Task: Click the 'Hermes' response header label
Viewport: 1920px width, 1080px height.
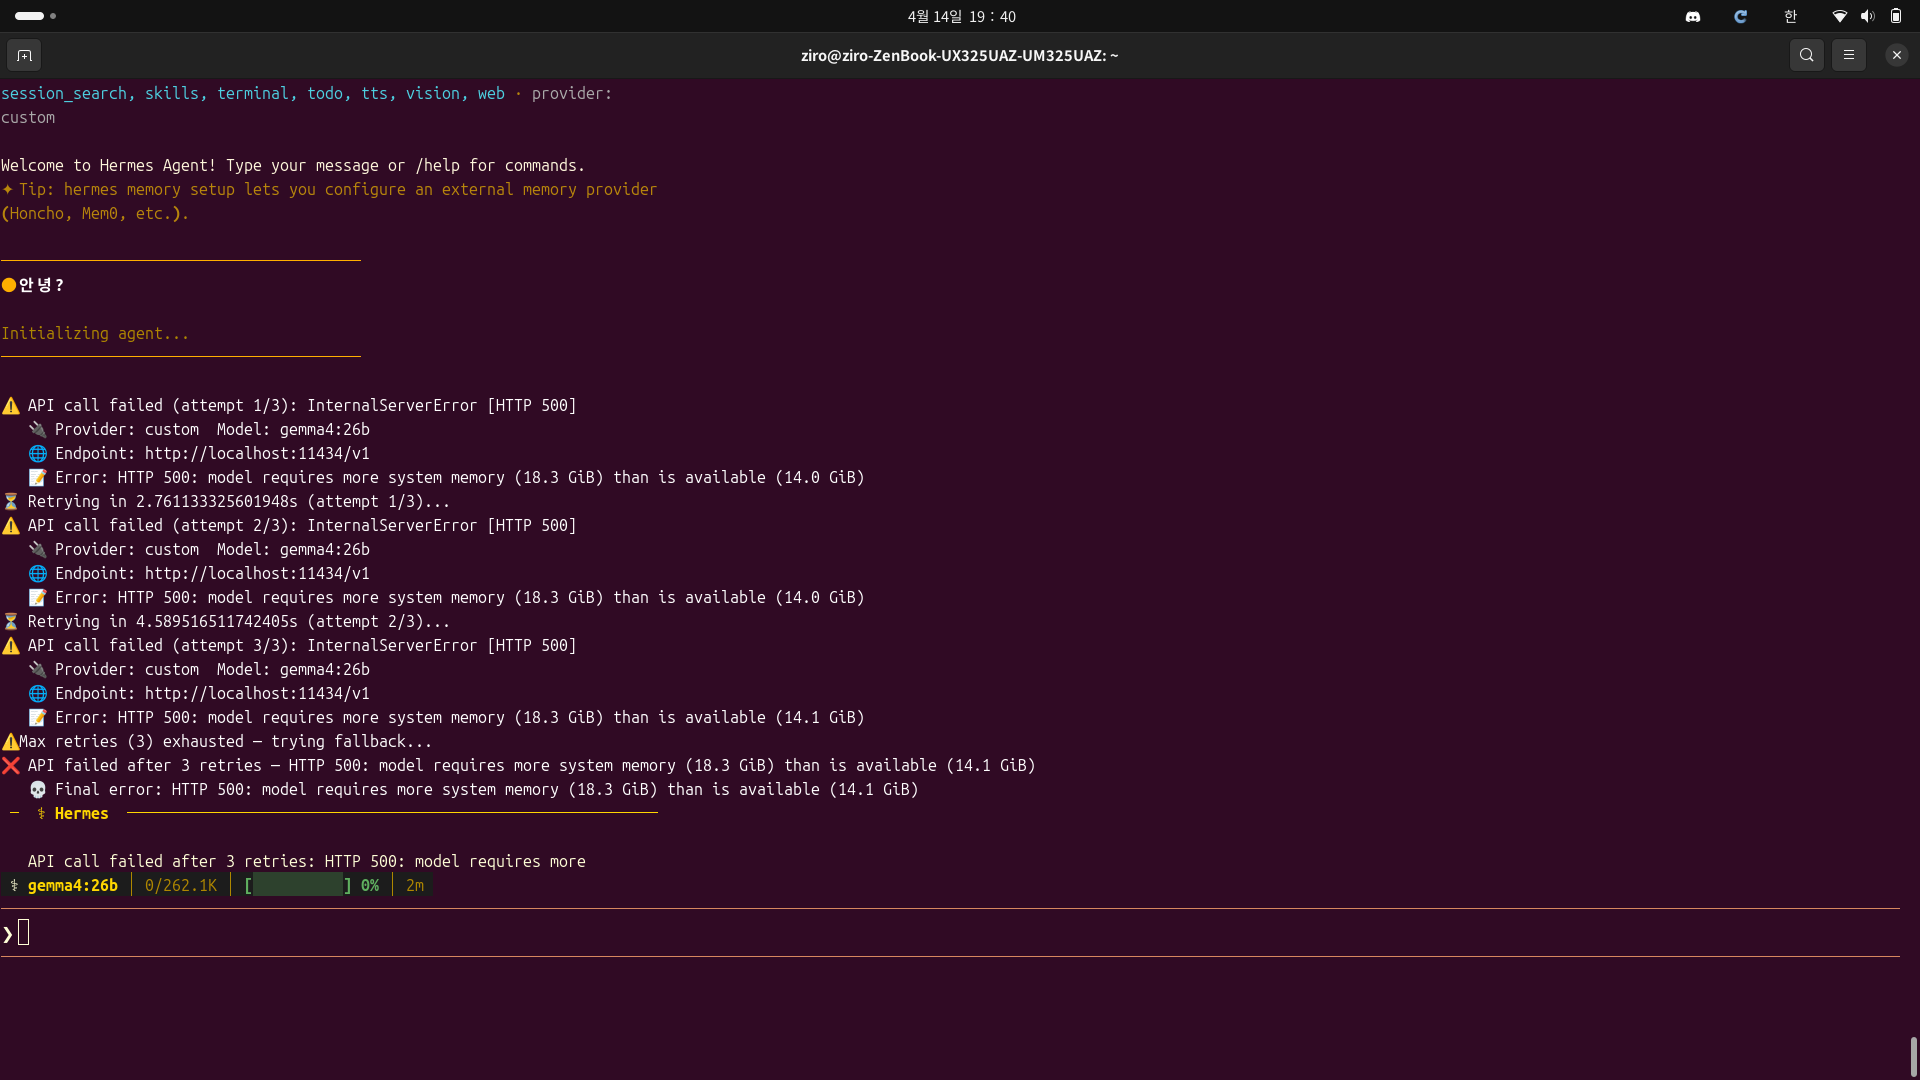Action: pos(81,813)
